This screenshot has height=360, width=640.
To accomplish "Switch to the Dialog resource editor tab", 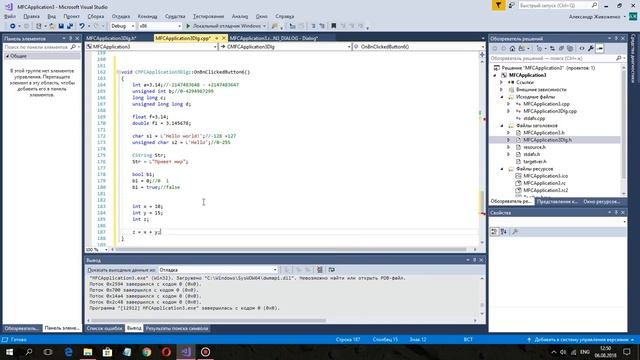I will (273, 38).
